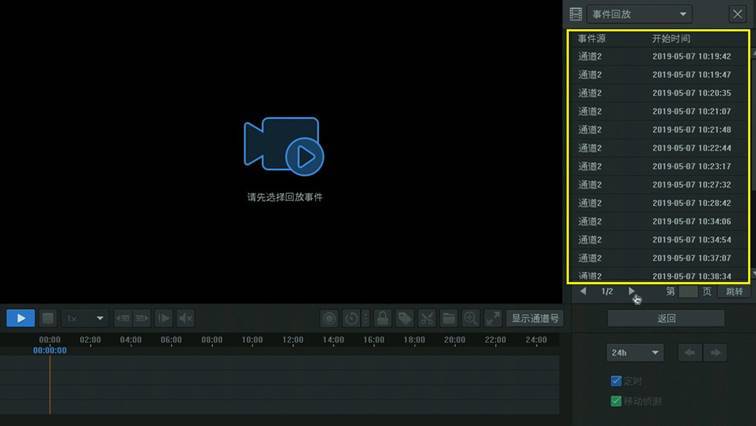Select the event starting 2019-05-07 10:27:32
Screen dimensions: 756x426
[x=658, y=185]
